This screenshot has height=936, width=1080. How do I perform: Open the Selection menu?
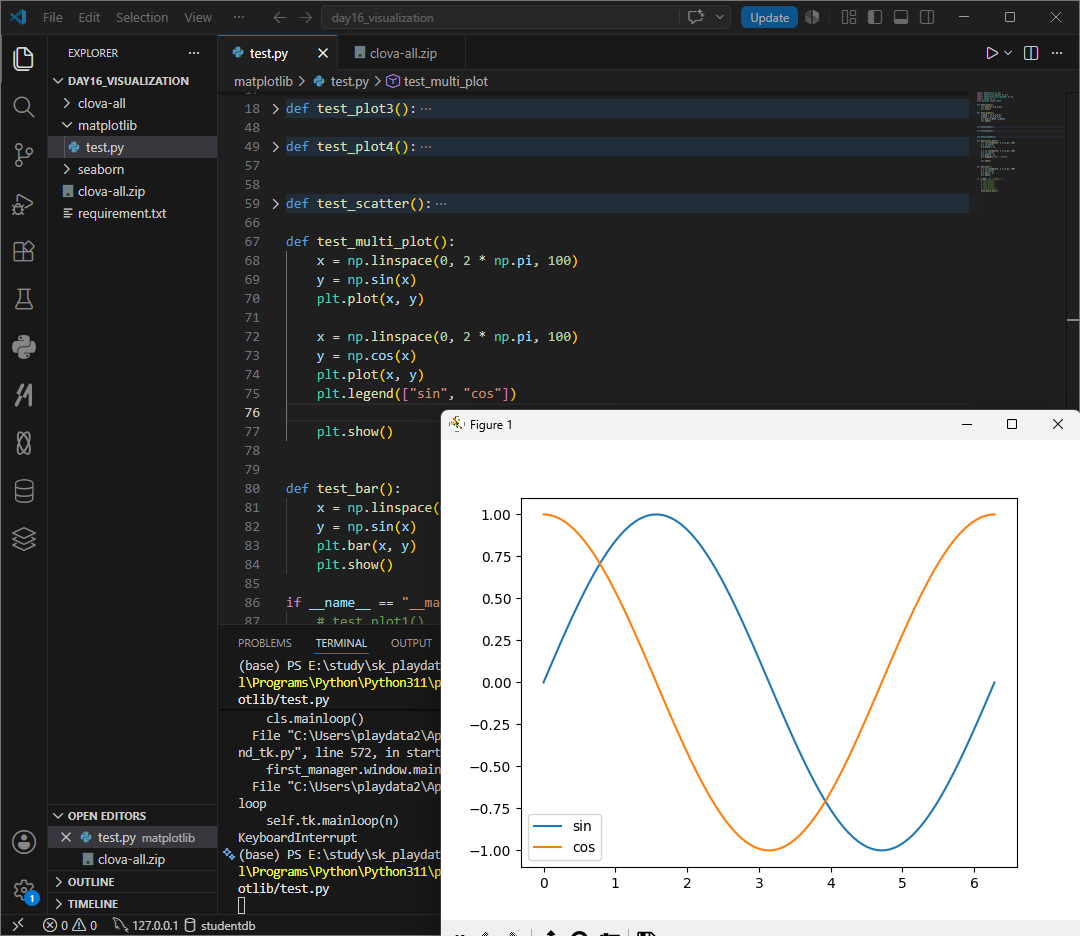[141, 17]
